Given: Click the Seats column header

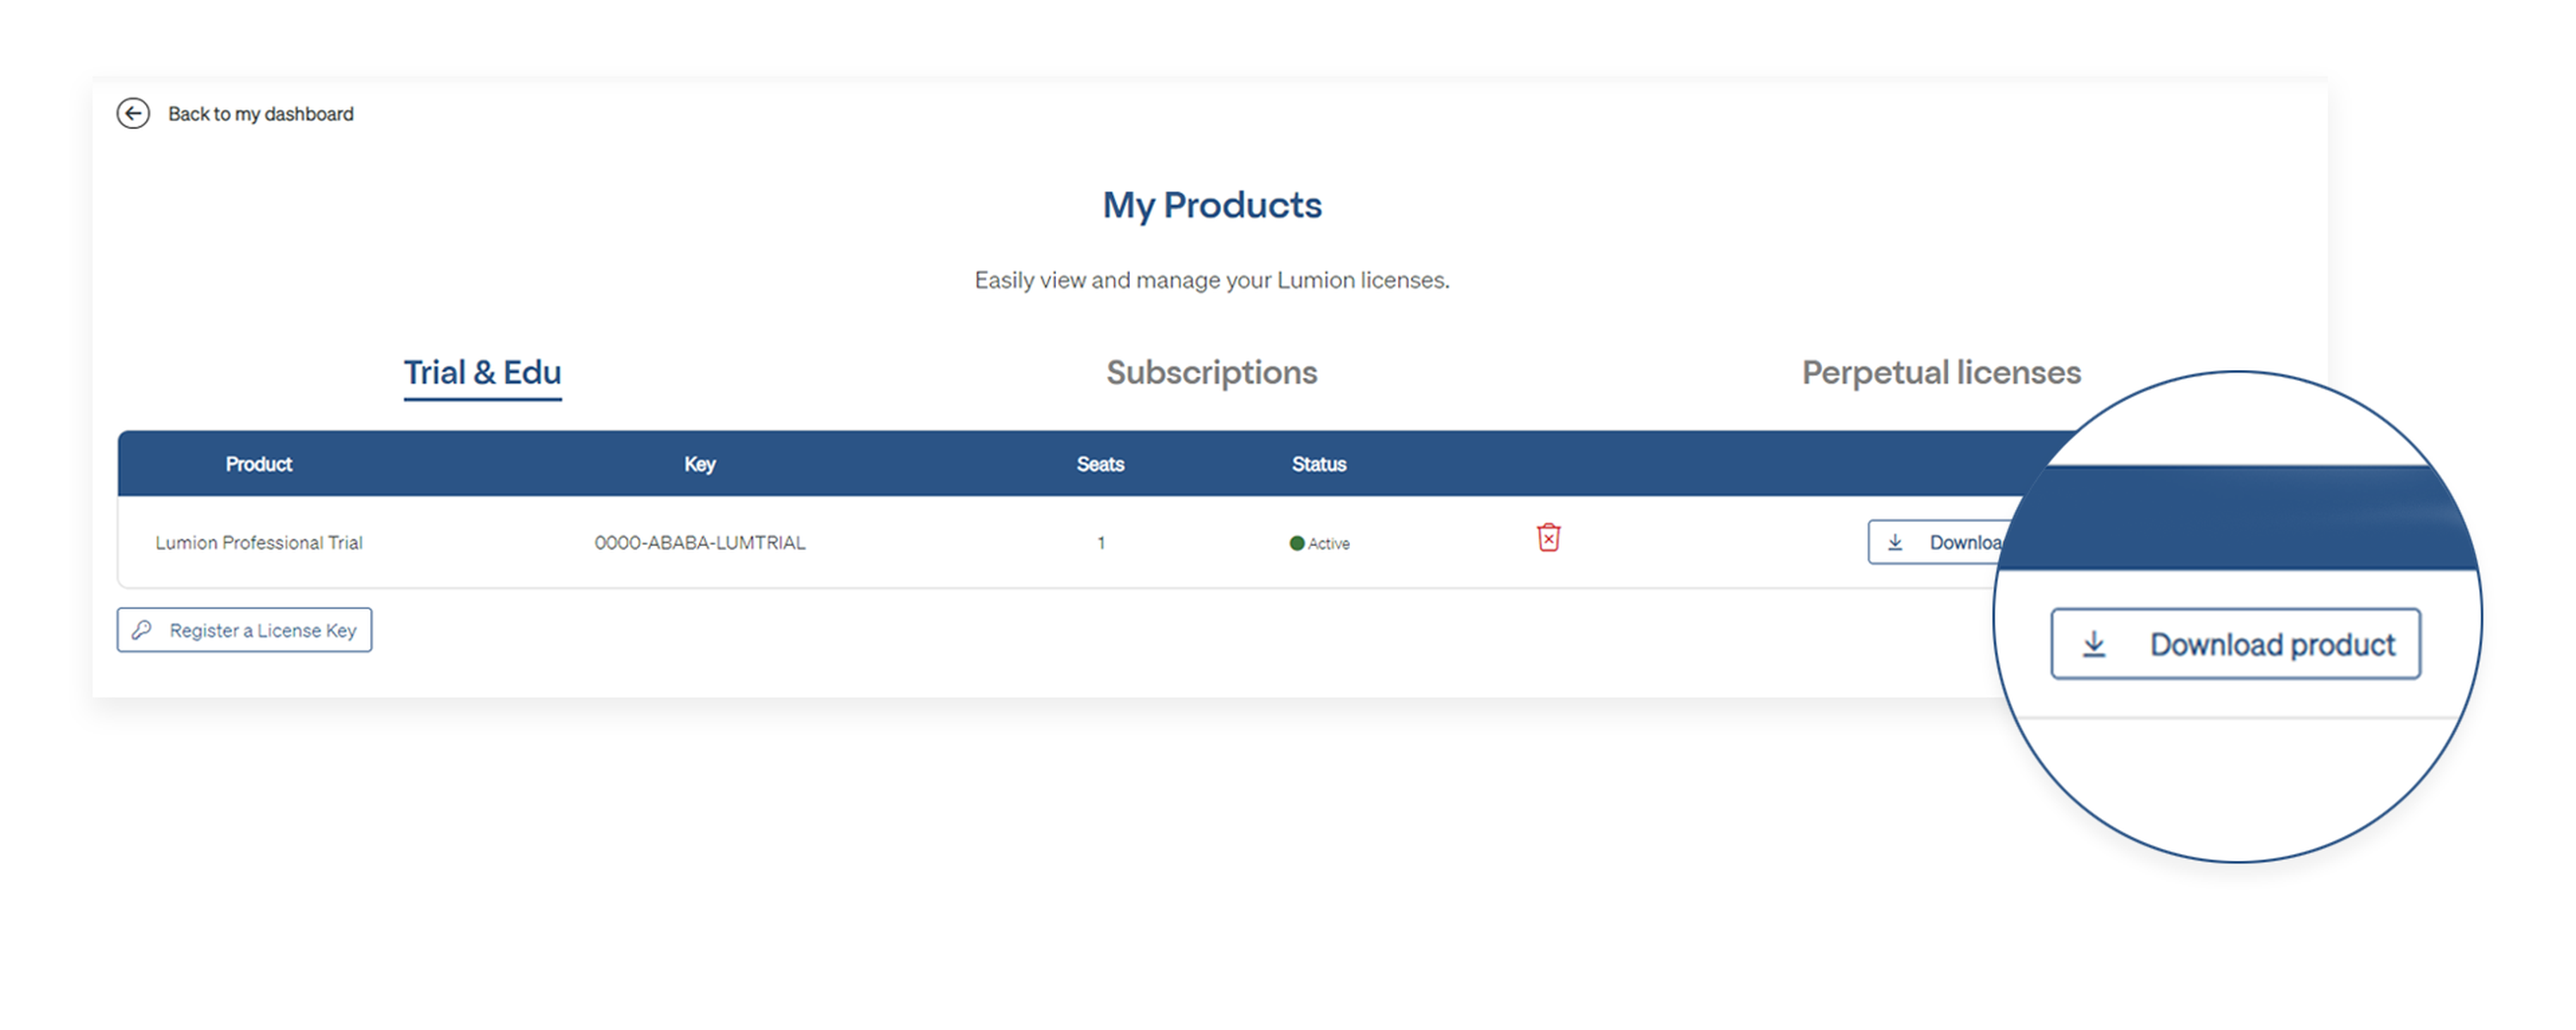Looking at the screenshot, I should pos(1100,464).
